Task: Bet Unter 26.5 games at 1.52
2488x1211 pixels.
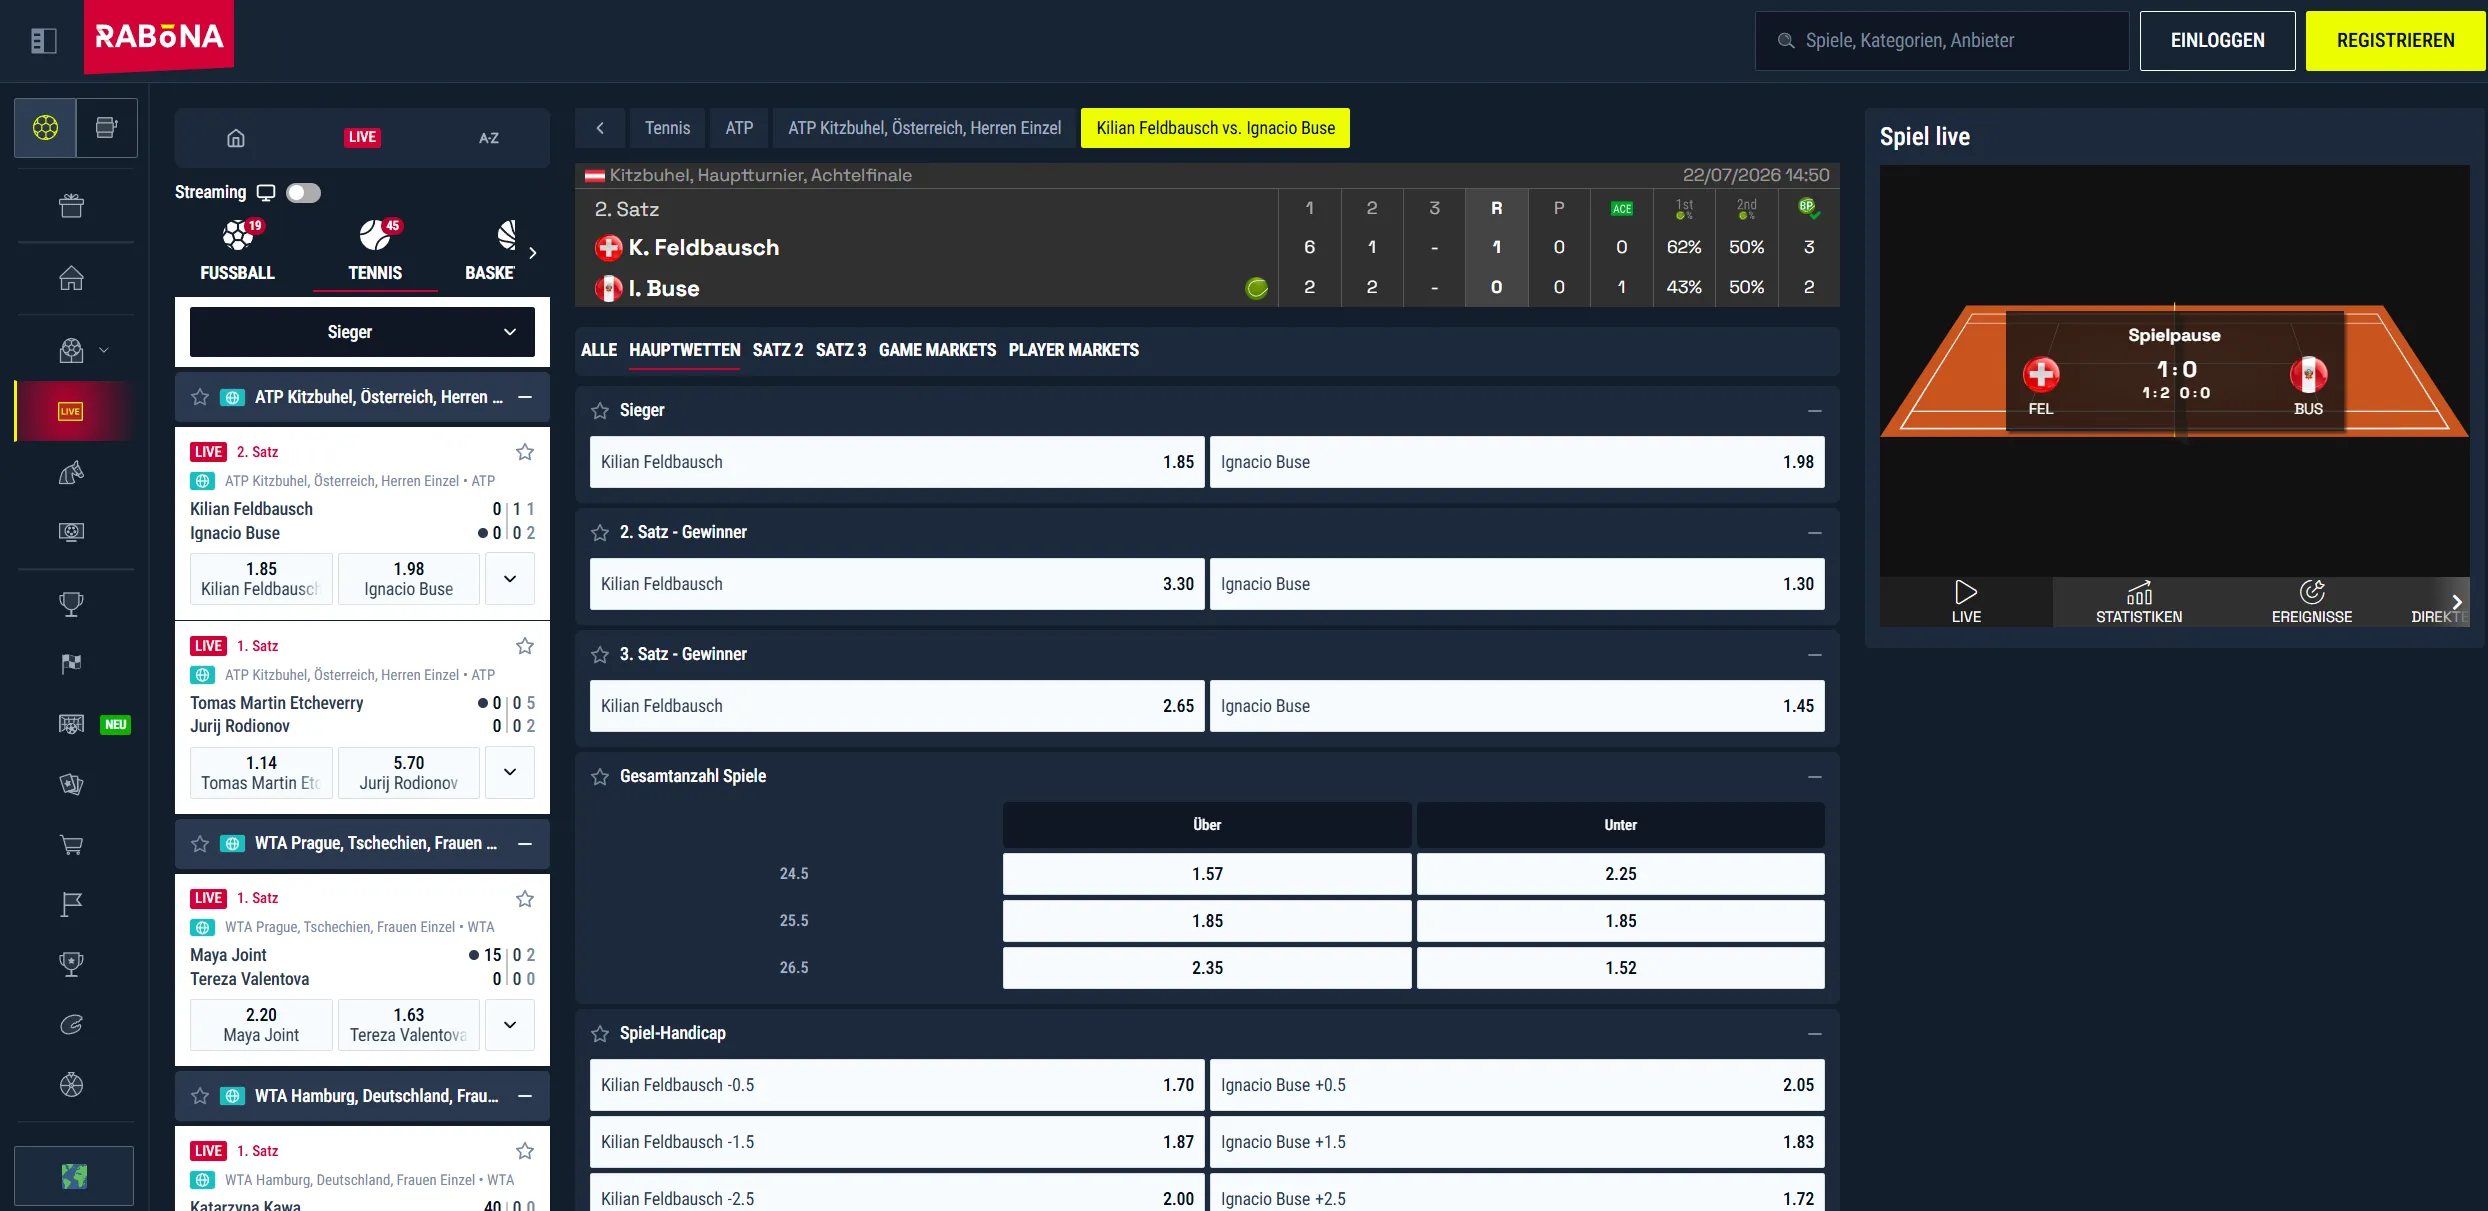Action: [x=1620, y=968]
